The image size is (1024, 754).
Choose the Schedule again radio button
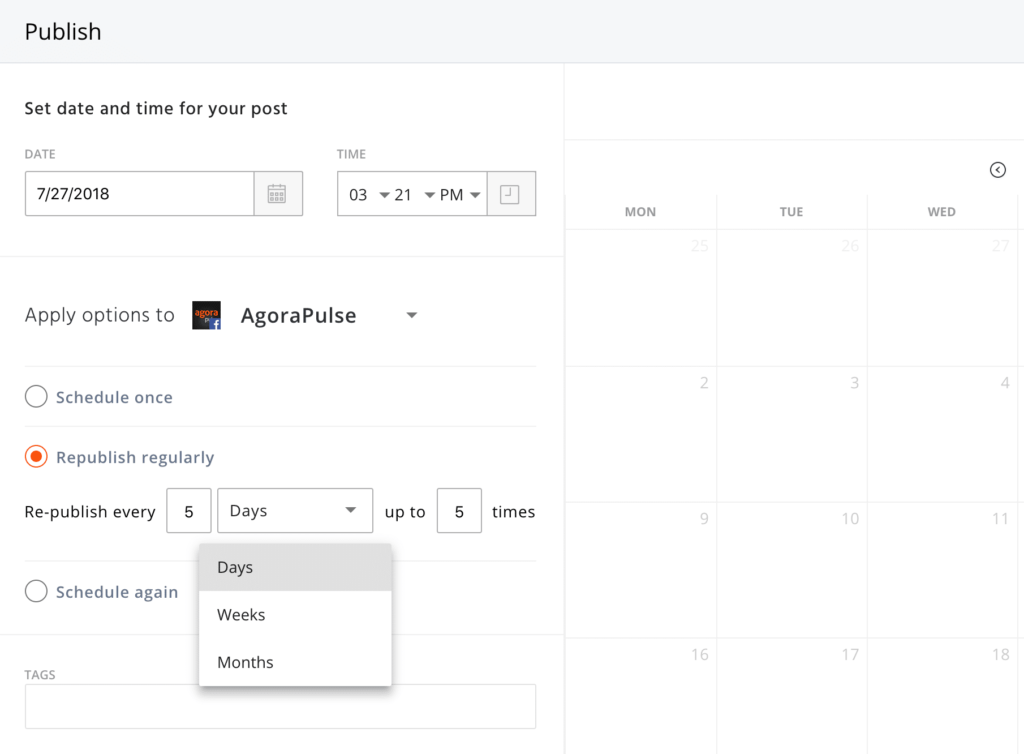point(36,591)
